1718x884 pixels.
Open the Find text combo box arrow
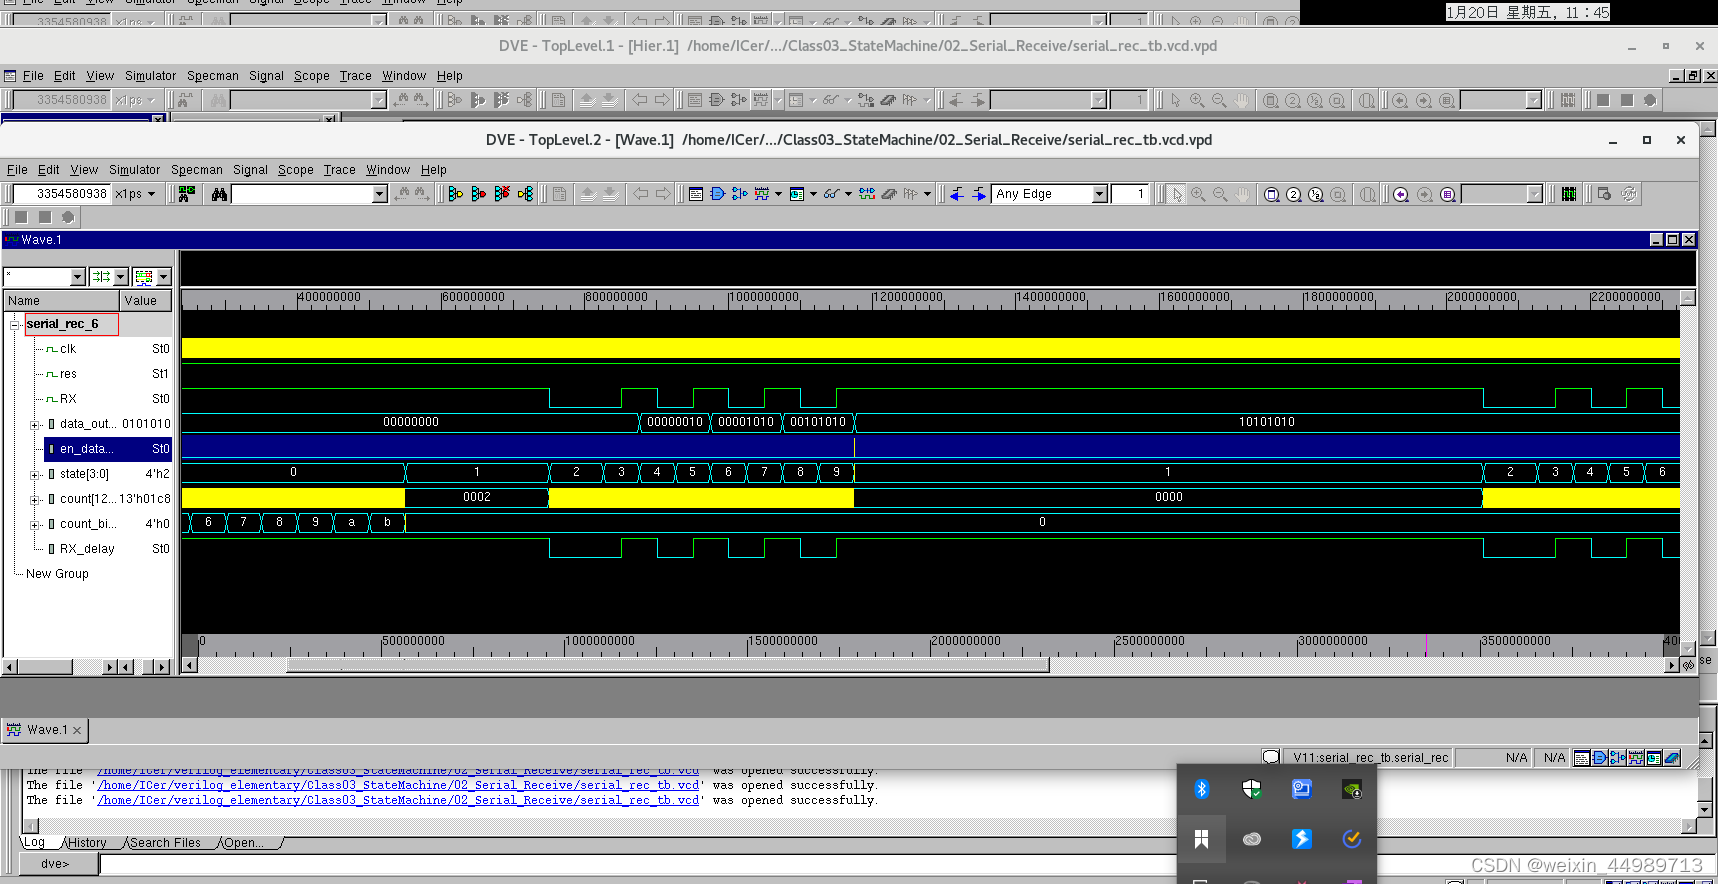pos(379,194)
